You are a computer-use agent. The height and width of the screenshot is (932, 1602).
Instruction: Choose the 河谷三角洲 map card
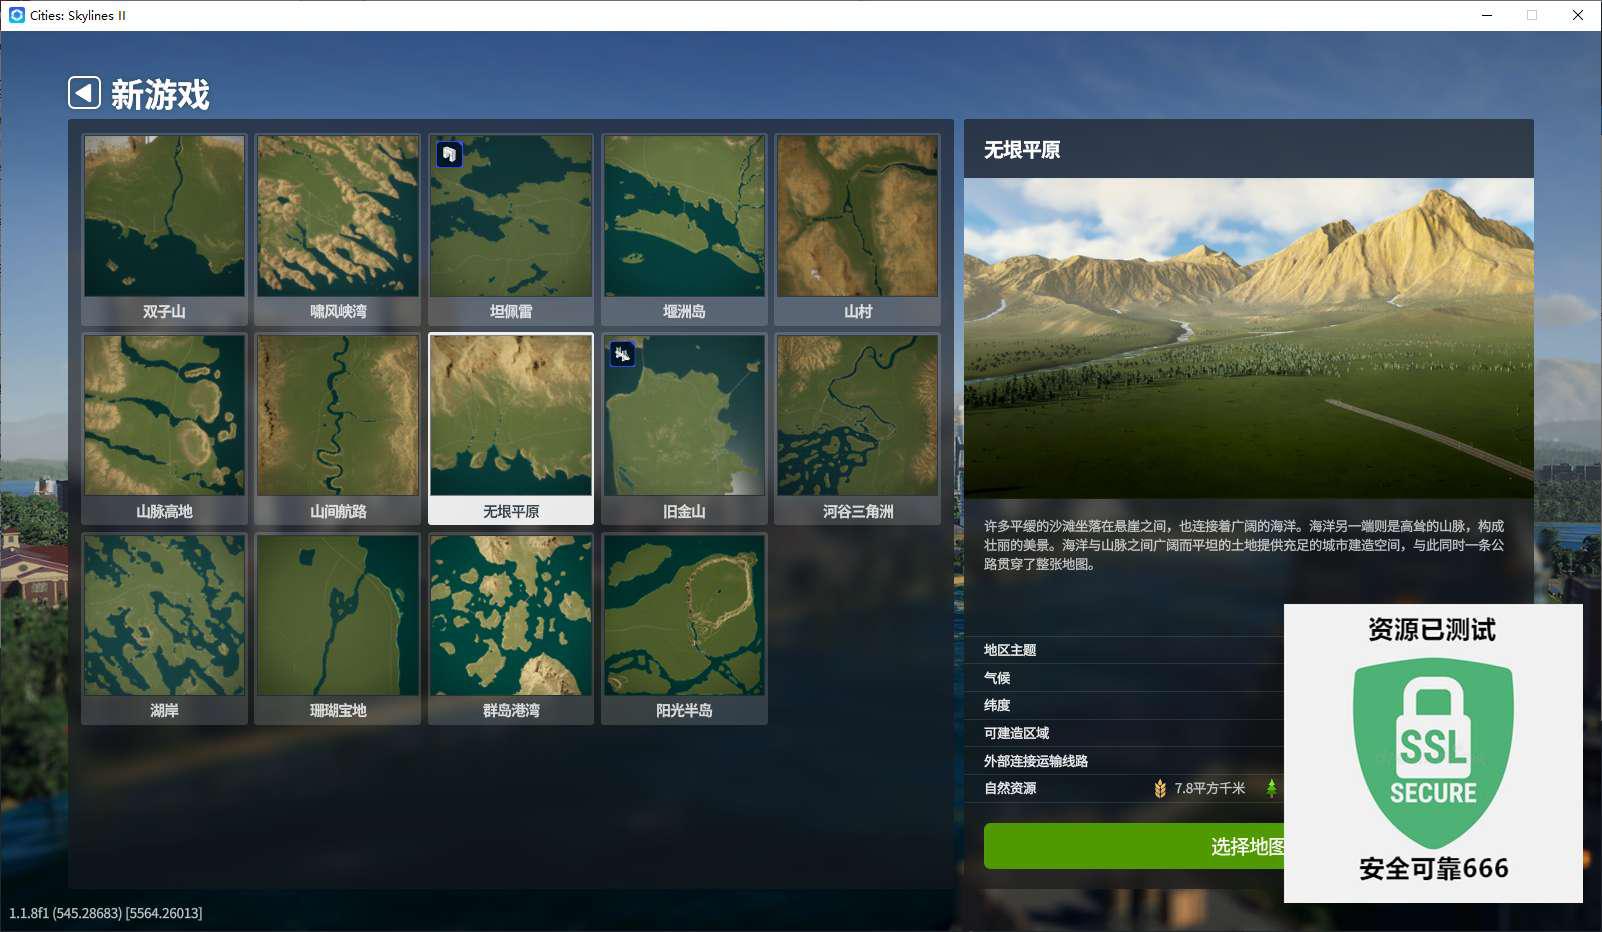click(858, 429)
